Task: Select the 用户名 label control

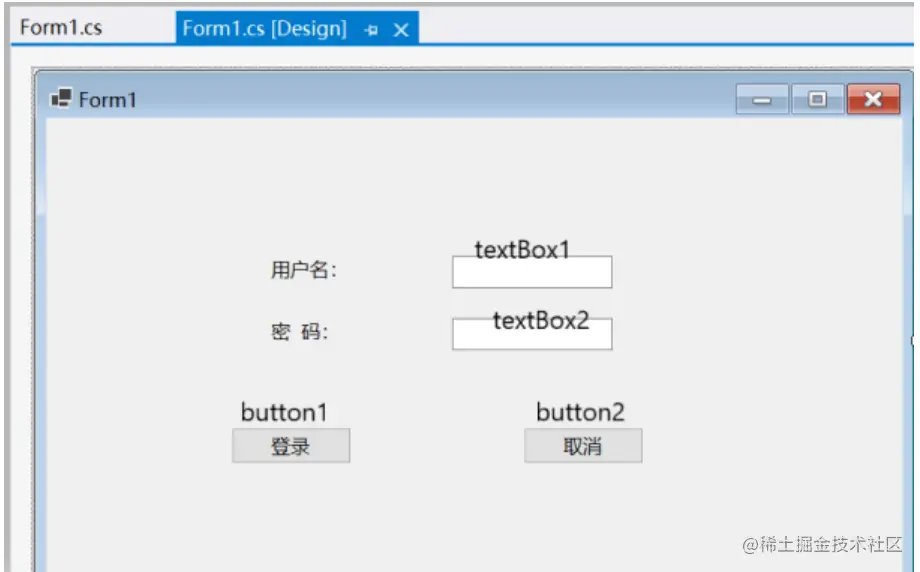Action: coord(303,270)
